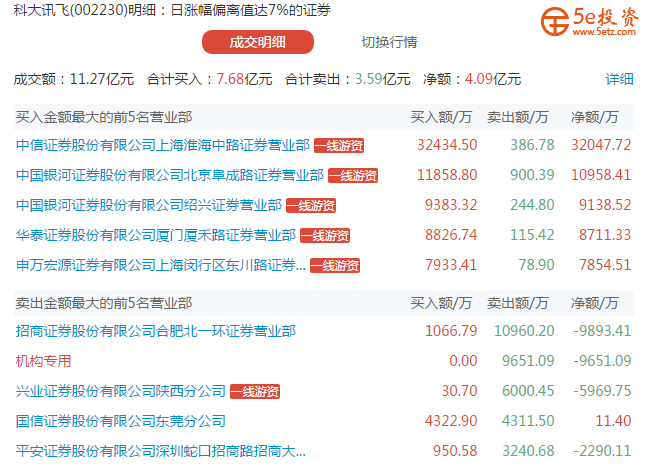The image size is (645, 474).
Task: Click 一线游资 tag on 申万宏源 row
Action: [x=335, y=265]
